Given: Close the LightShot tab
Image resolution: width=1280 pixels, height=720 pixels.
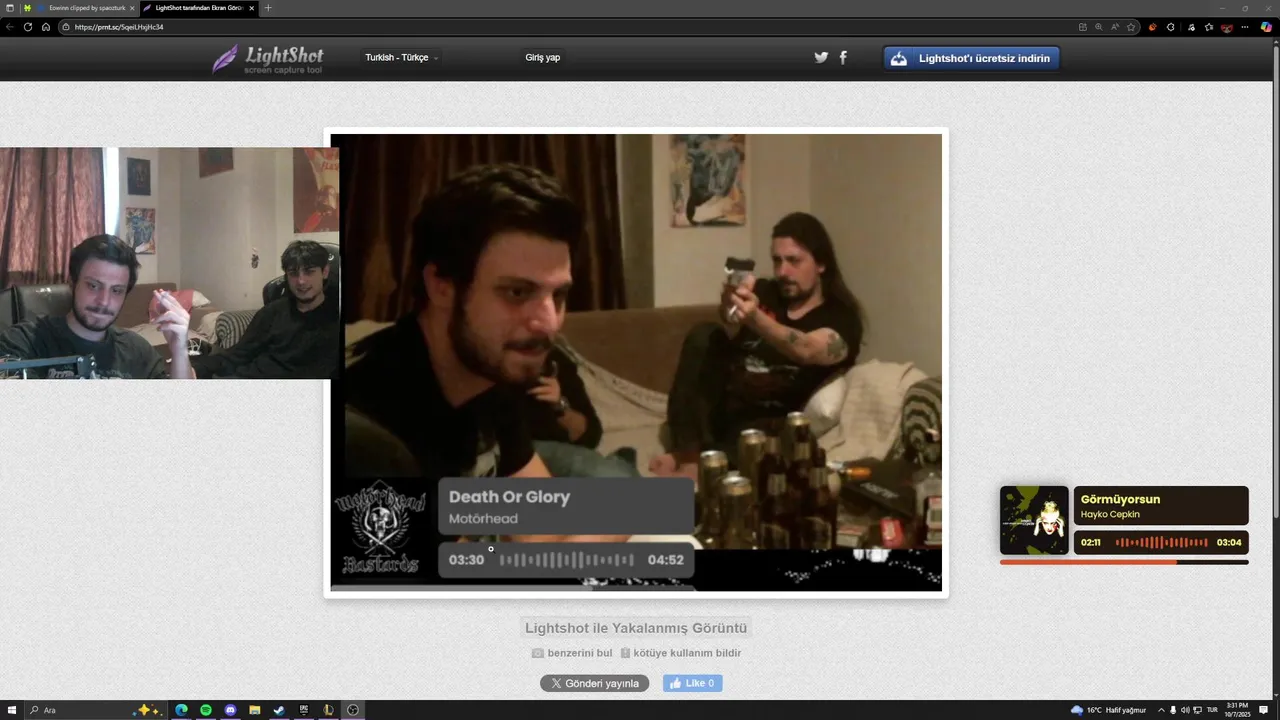Looking at the screenshot, I should tap(252, 8).
